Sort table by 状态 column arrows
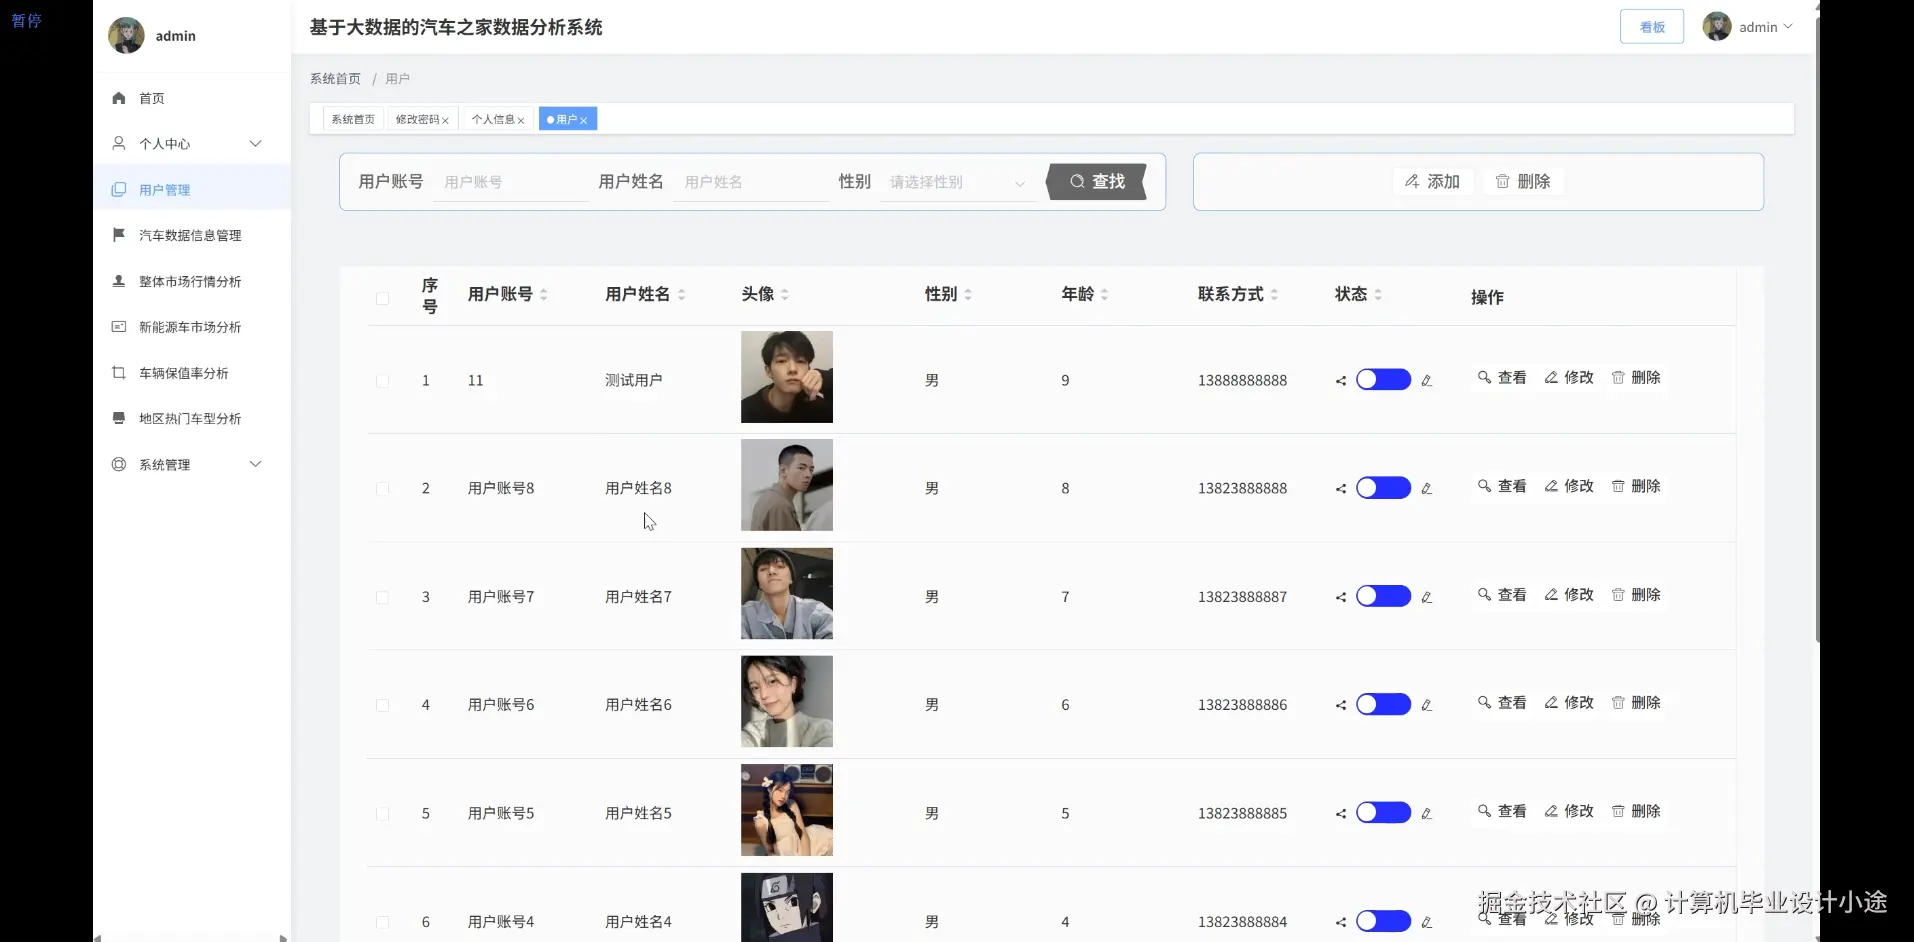The height and width of the screenshot is (942, 1914). (x=1378, y=294)
